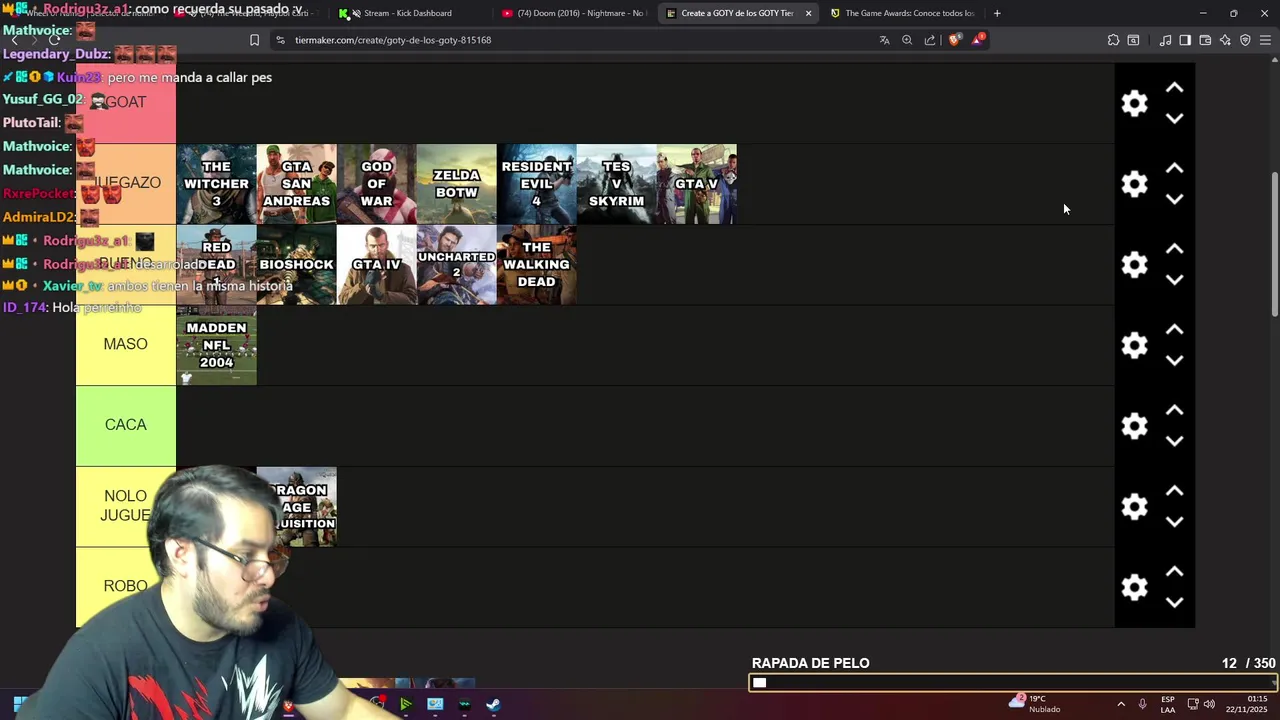1280x720 pixels.
Task: Move CACA row up with arrow
Action: 1175,411
